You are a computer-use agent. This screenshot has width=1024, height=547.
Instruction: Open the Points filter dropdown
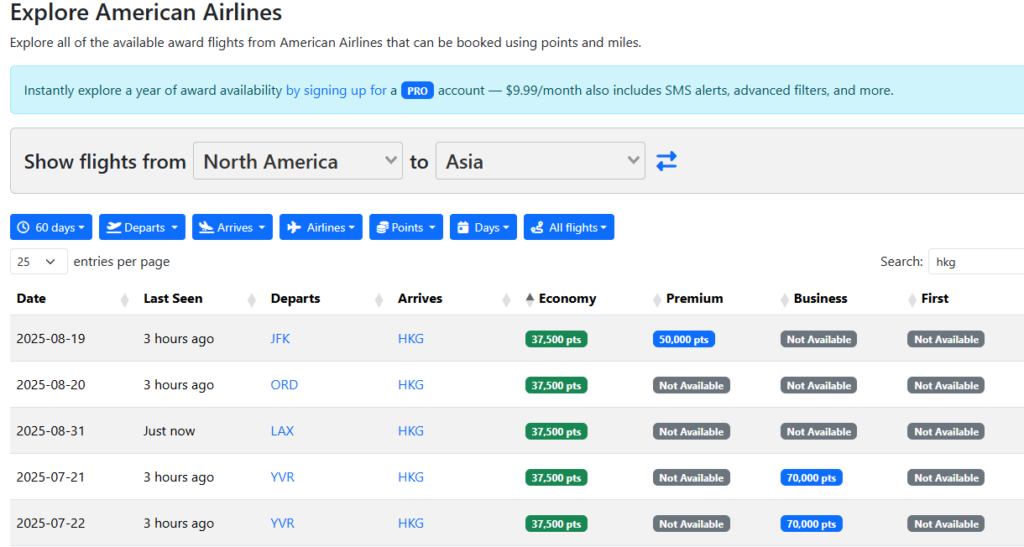pos(406,227)
